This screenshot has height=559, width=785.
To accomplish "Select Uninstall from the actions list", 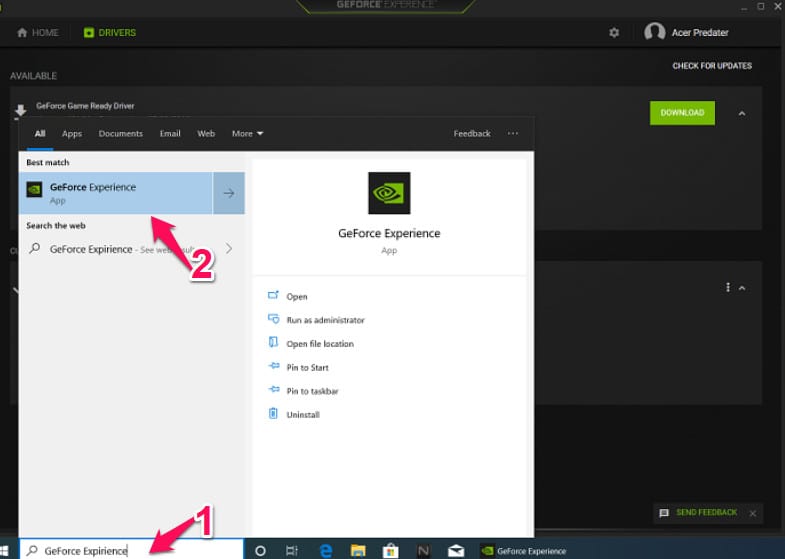I will tap(303, 414).
